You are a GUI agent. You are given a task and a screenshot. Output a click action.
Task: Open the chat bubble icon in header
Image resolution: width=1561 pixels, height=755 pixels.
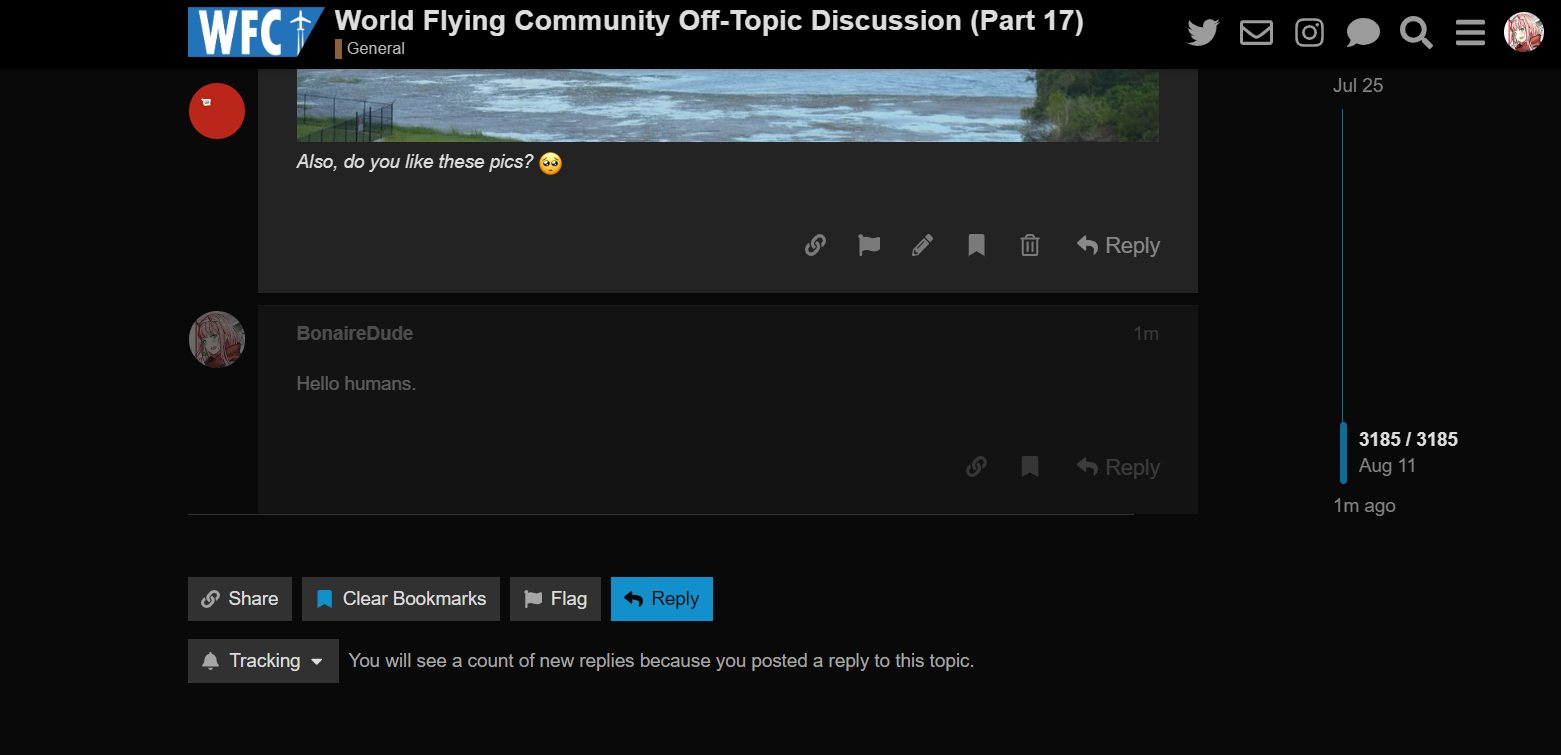coord(1363,33)
